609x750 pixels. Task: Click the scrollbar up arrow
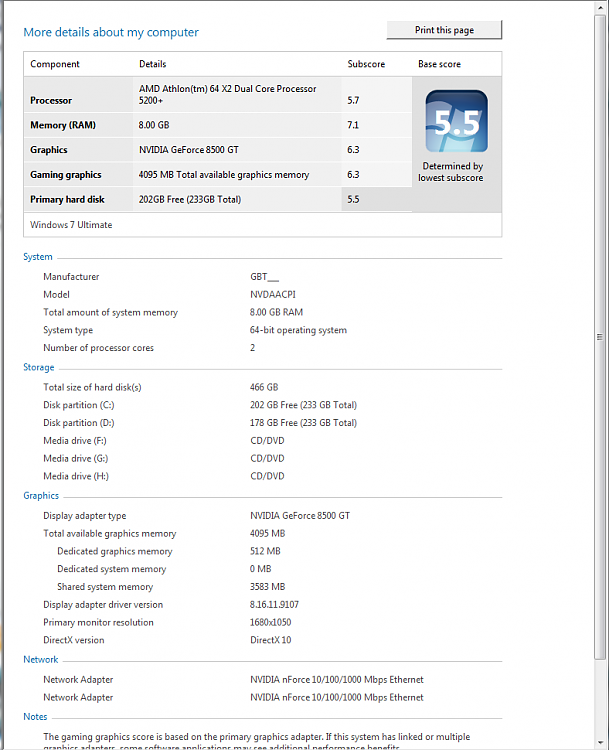coord(600,8)
